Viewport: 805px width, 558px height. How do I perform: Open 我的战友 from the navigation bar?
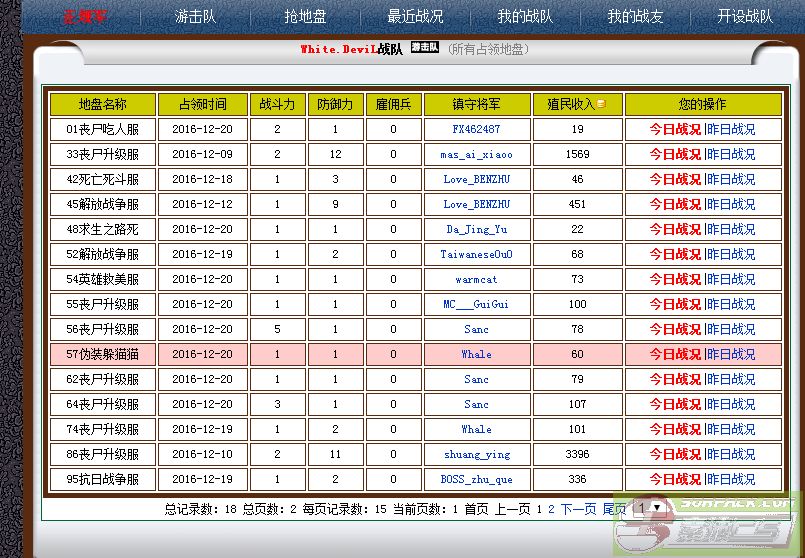point(635,16)
